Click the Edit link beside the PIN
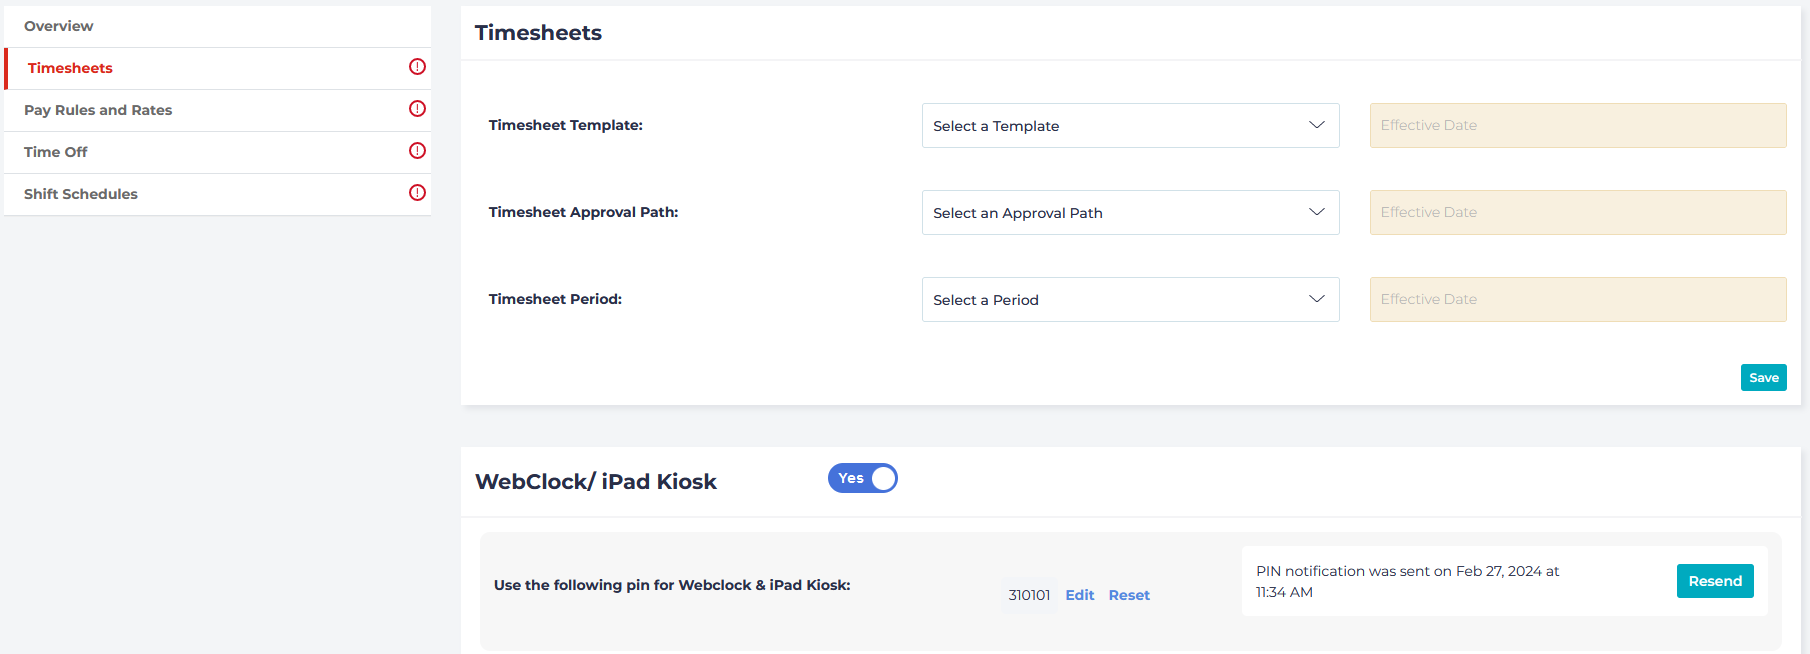 click(1079, 595)
